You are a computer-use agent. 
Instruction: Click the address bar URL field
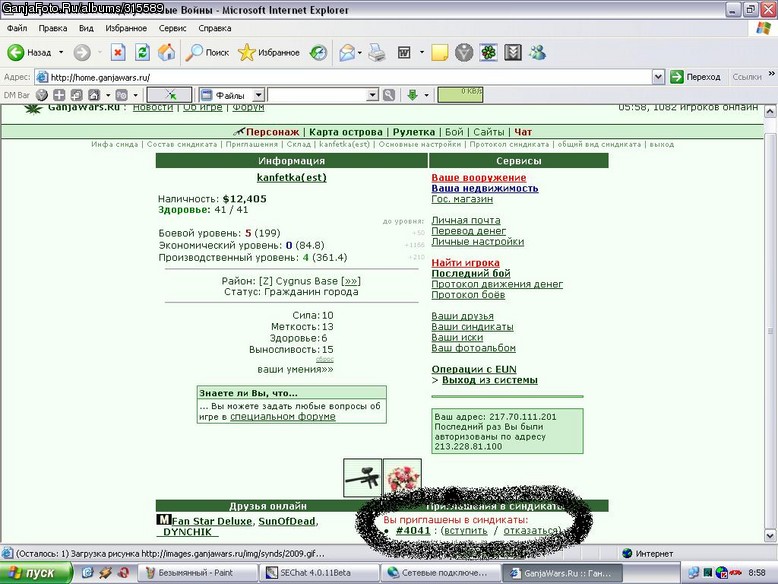tap(343, 77)
